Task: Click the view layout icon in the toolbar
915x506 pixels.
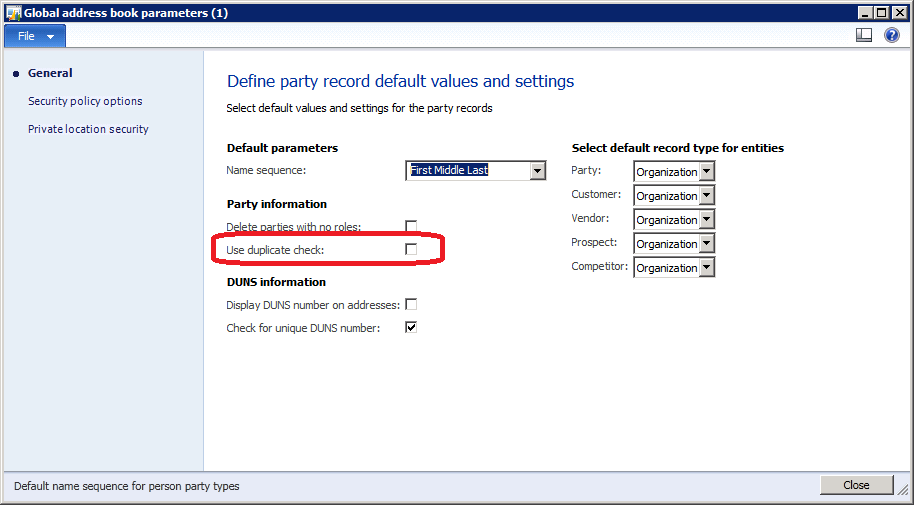Action: 864,36
